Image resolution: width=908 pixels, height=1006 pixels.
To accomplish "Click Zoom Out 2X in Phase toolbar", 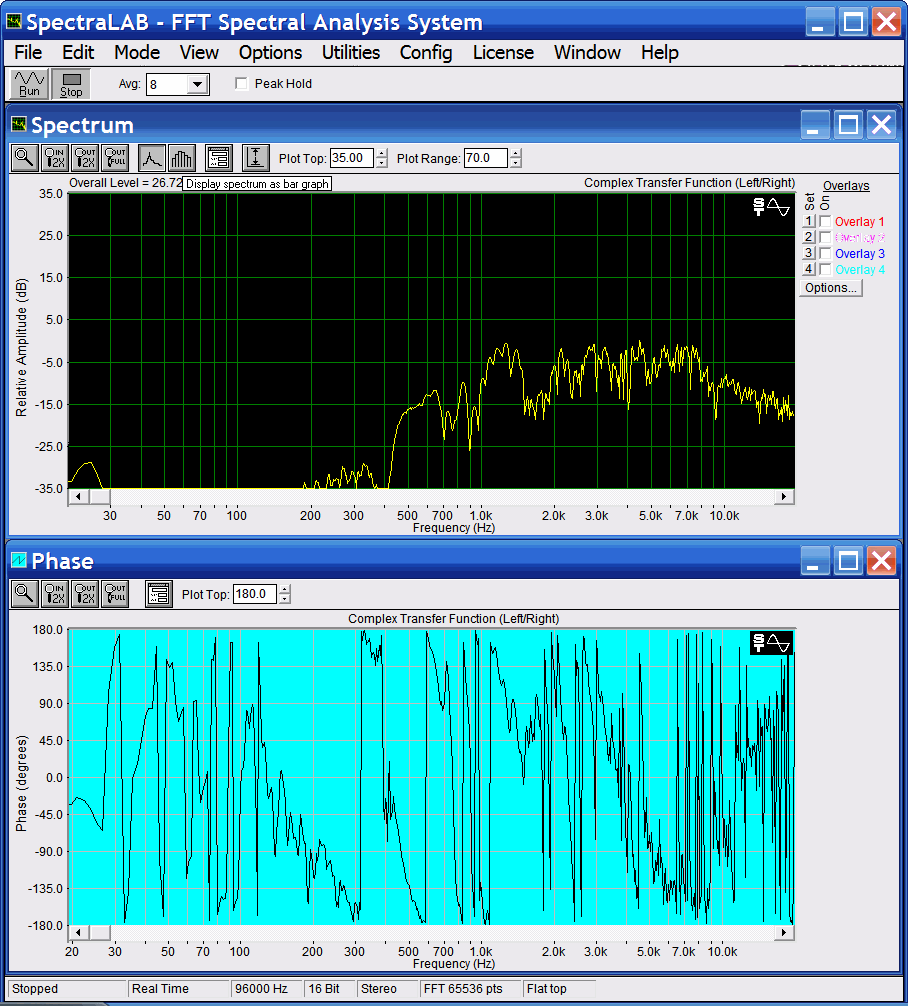I will (x=85, y=594).
